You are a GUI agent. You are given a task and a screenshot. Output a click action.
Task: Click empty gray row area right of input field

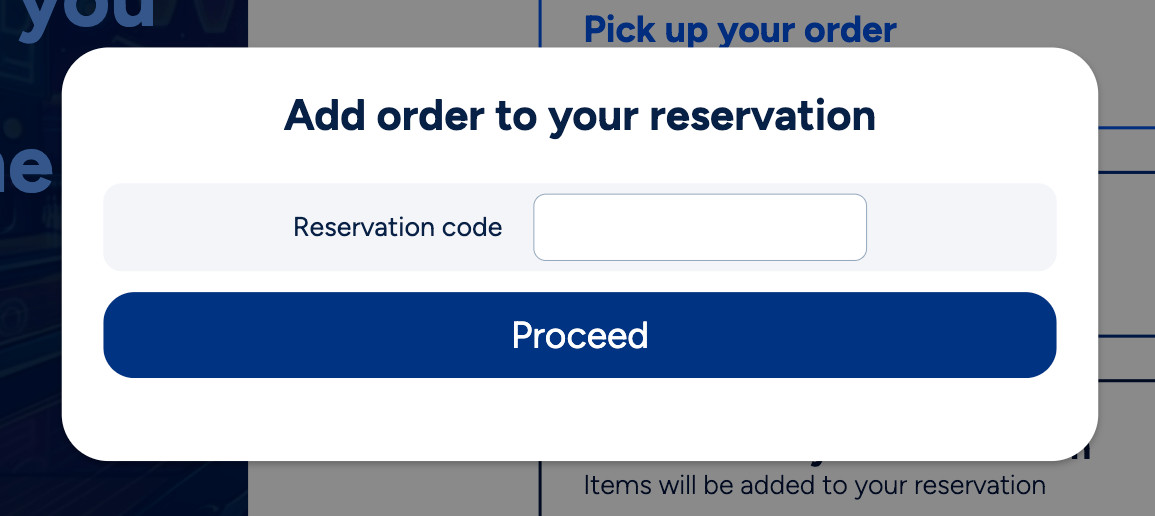coord(960,227)
